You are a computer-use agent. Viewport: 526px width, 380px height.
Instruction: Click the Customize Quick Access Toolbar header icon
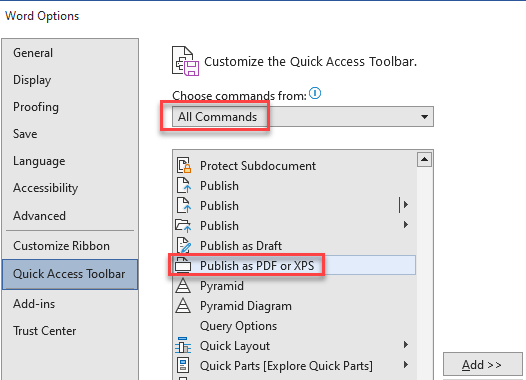coord(186,61)
